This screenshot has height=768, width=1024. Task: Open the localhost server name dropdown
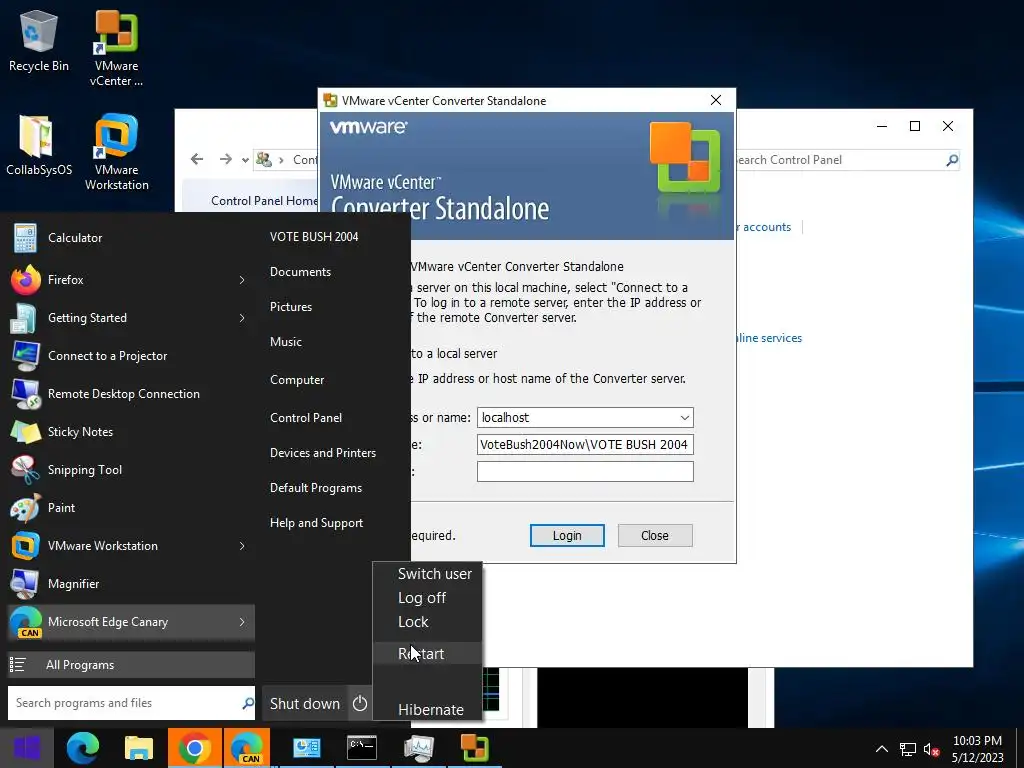coord(684,417)
